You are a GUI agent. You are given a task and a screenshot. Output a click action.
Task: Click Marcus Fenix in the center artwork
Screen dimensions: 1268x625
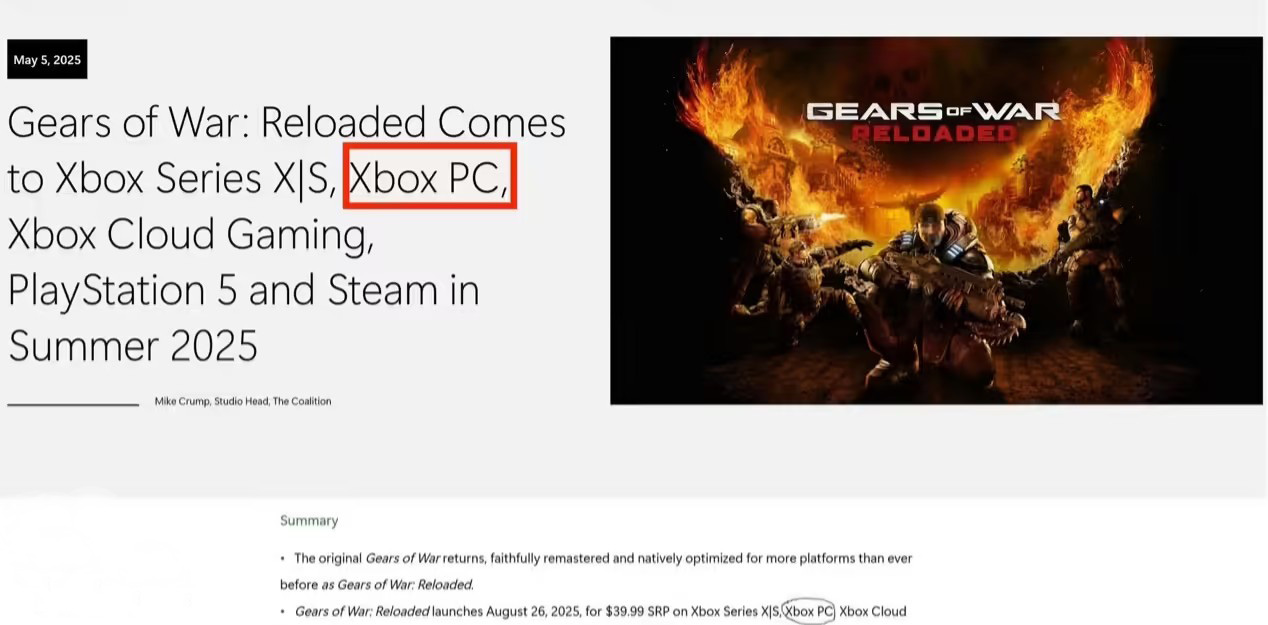point(925,290)
